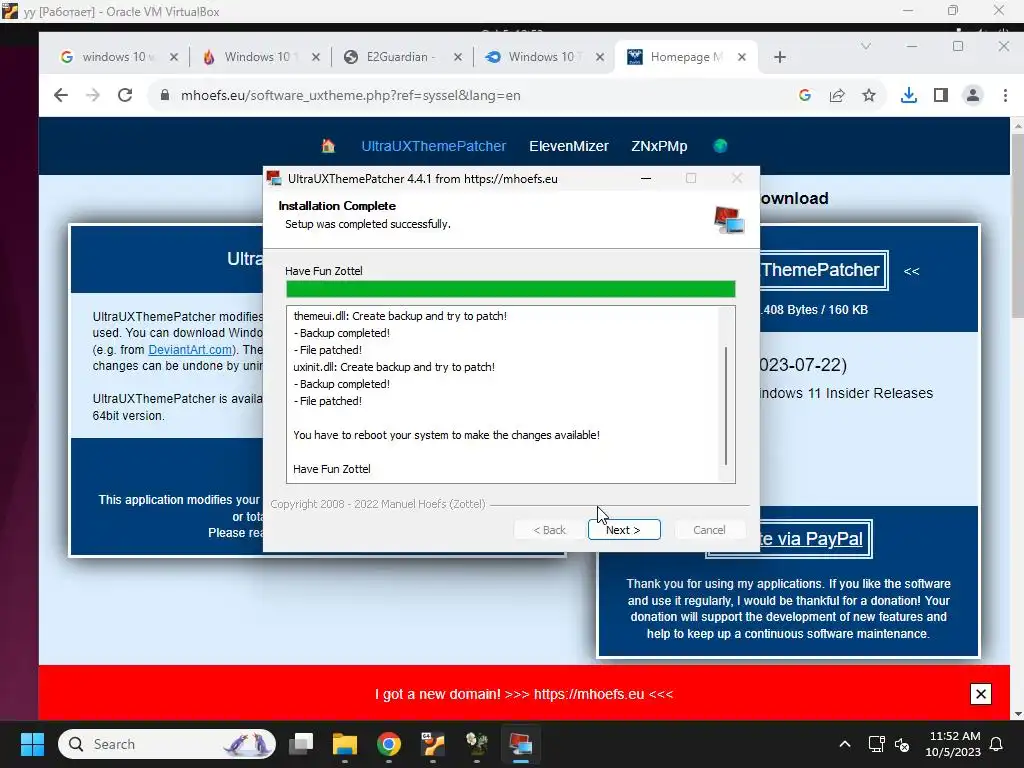The height and width of the screenshot is (768, 1024).
Task: Go back in Chrome browser
Action: click(61, 95)
